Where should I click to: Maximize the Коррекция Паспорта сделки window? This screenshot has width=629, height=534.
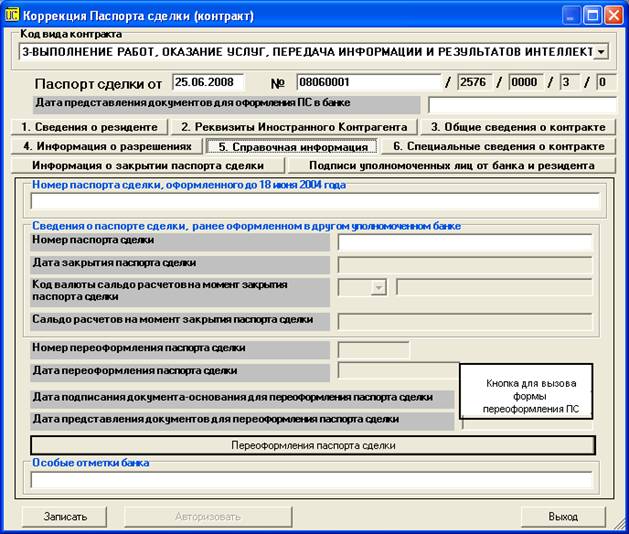coord(591,16)
